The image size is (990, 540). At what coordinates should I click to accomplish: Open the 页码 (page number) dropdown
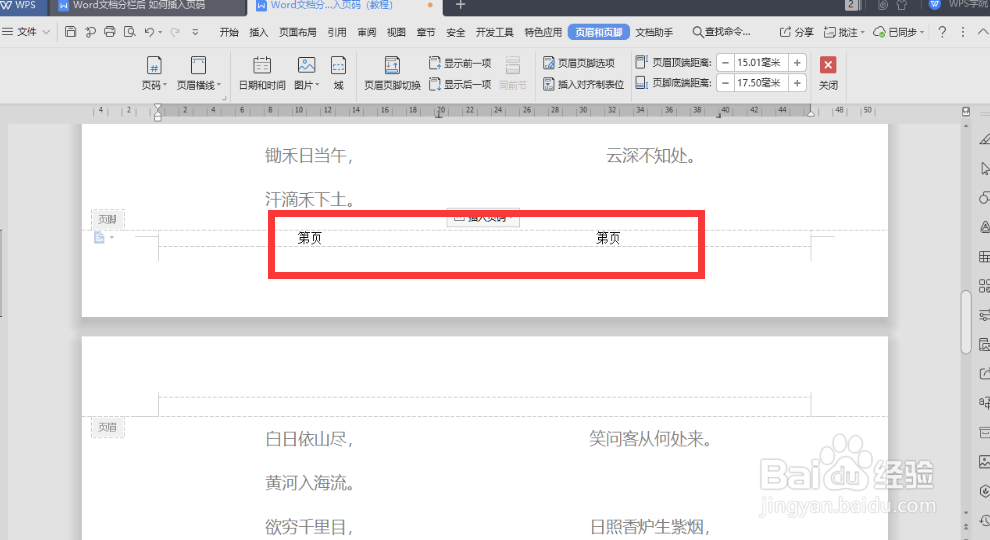click(154, 73)
